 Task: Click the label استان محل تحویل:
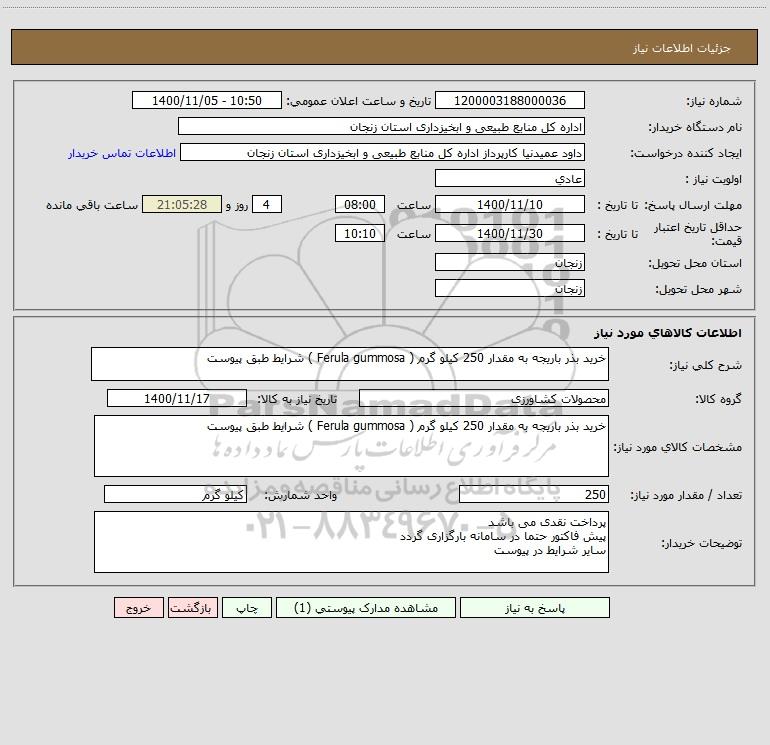(695, 263)
